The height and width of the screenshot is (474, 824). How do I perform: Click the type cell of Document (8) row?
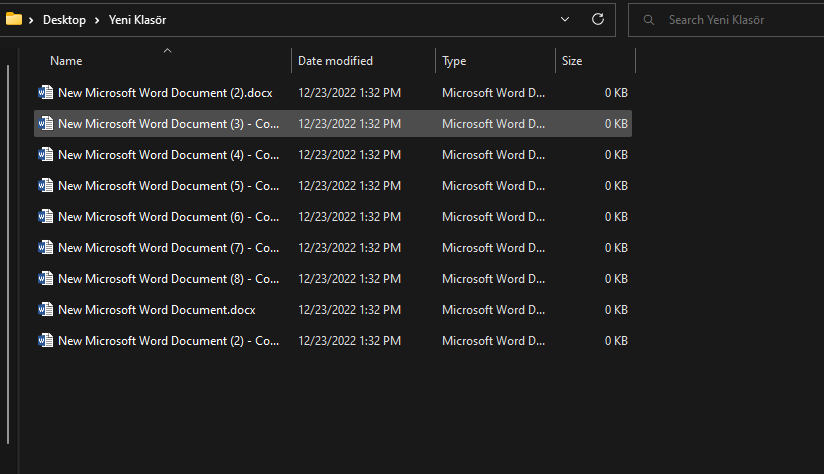click(x=493, y=279)
